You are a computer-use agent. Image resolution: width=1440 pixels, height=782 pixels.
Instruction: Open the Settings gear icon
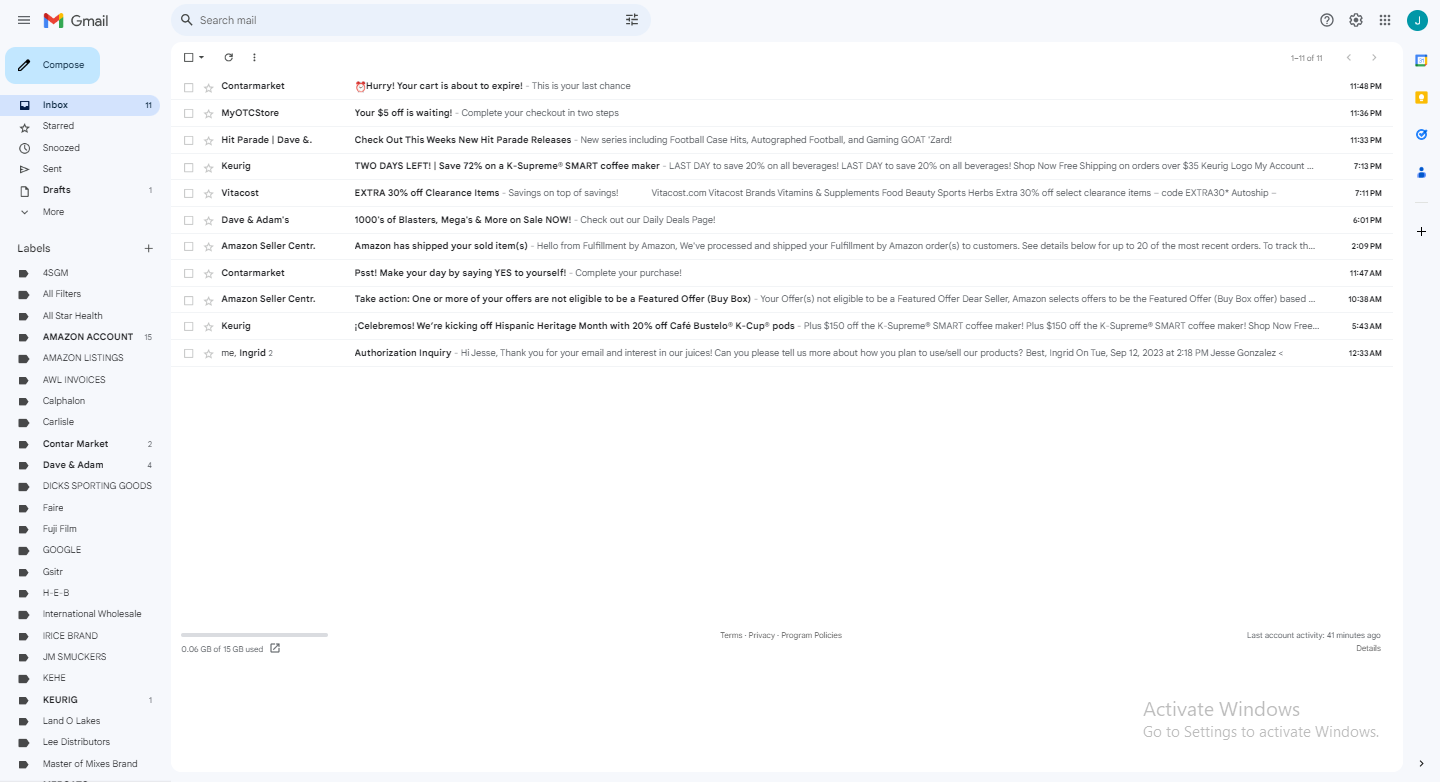[x=1356, y=20]
